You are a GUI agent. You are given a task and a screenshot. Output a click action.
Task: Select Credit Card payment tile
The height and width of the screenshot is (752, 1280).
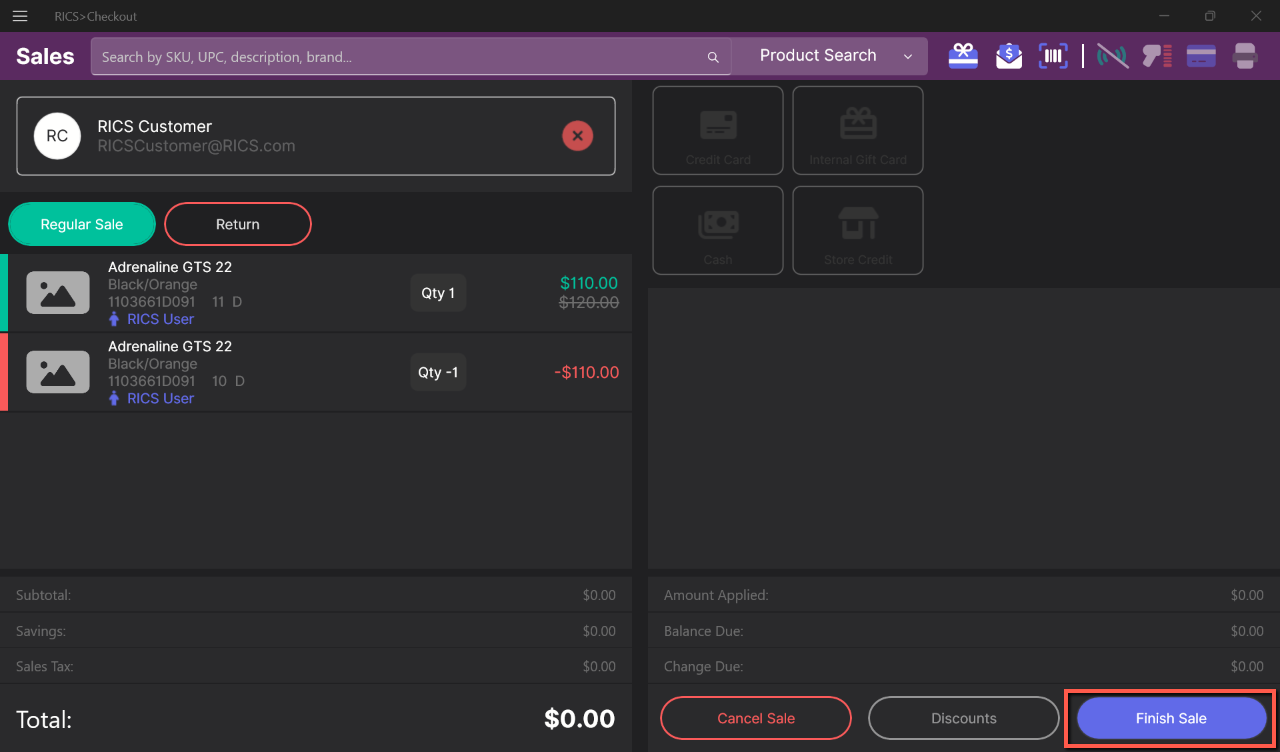click(718, 130)
